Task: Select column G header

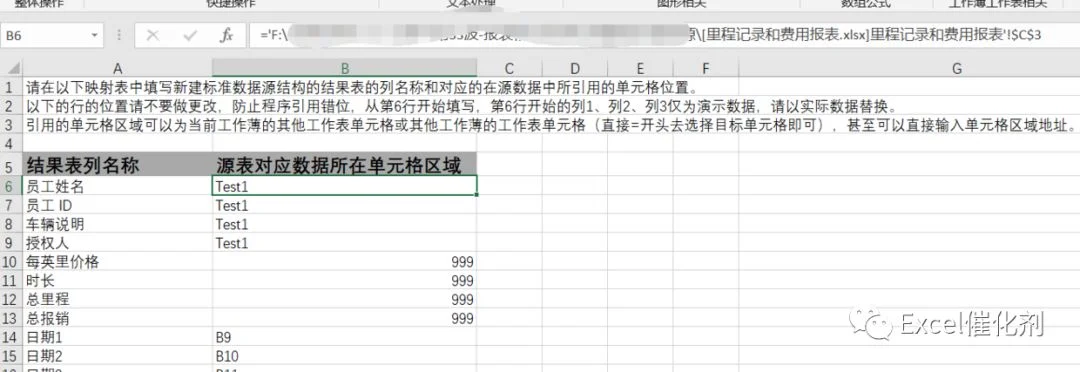Action: click(957, 68)
